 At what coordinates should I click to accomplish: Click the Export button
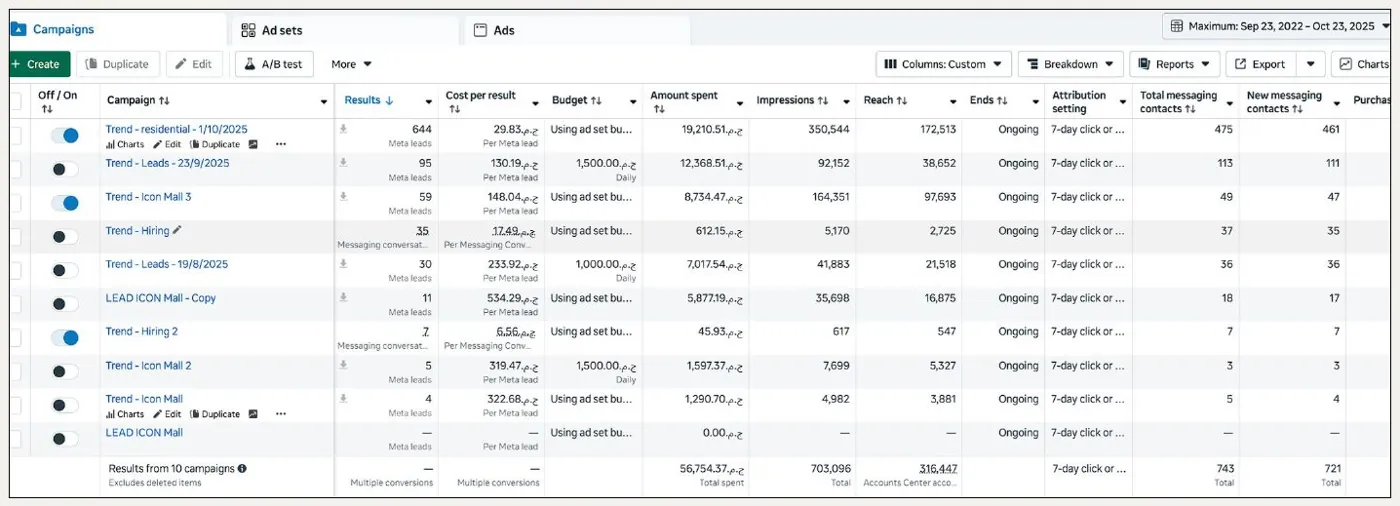pyautogui.click(x=1261, y=64)
